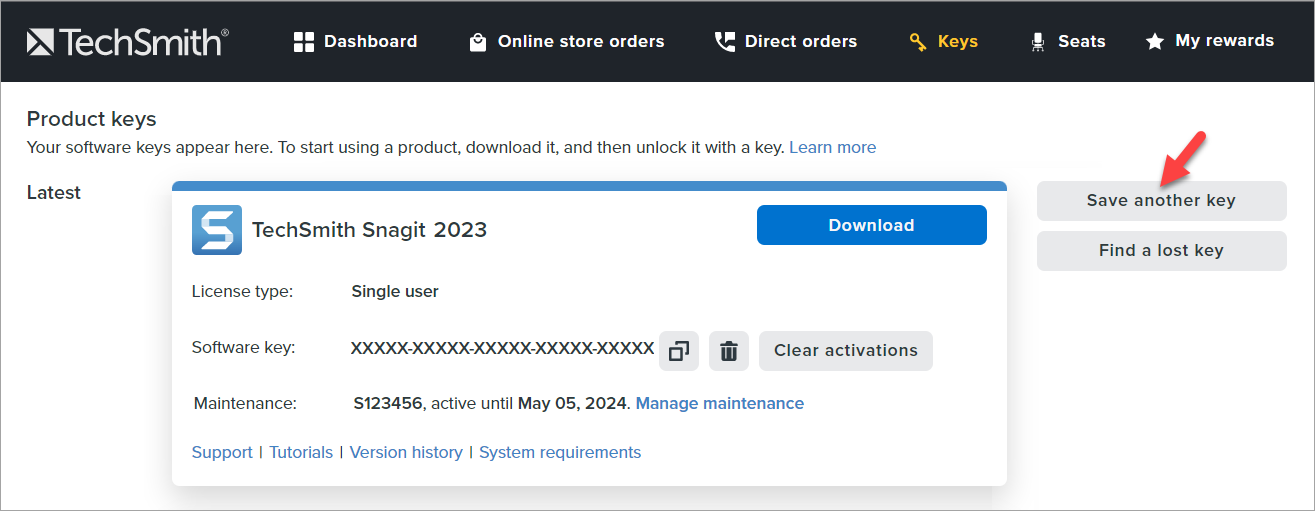Go to the Seats page
The width and height of the screenshot is (1315, 512).
point(1081,42)
